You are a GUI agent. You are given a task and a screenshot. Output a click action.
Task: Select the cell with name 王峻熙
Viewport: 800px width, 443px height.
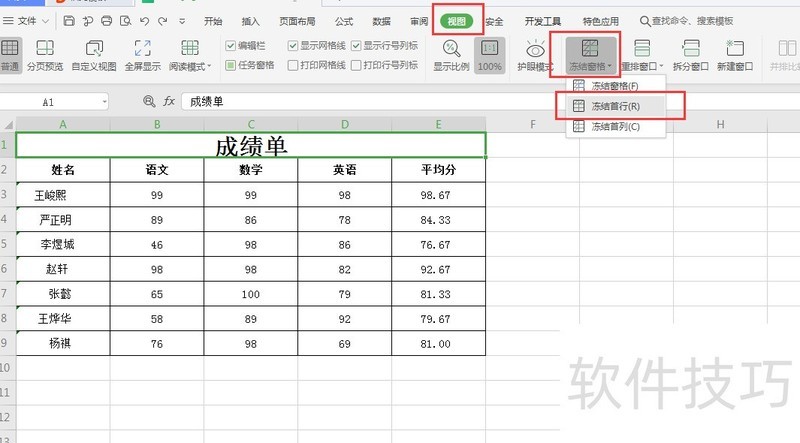pyautogui.click(x=63, y=194)
